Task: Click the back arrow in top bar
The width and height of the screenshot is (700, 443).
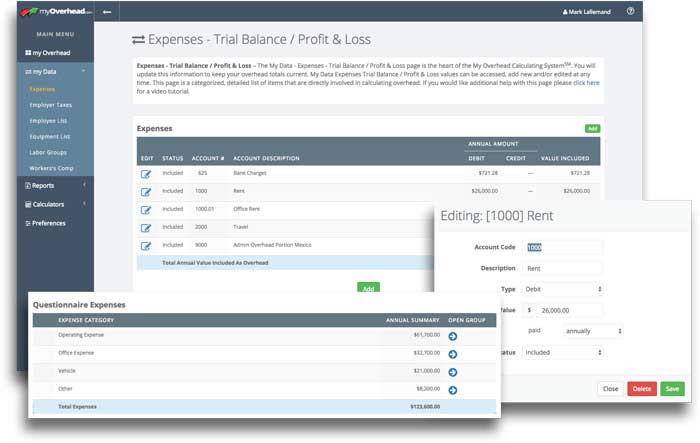Action: [x=107, y=12]
